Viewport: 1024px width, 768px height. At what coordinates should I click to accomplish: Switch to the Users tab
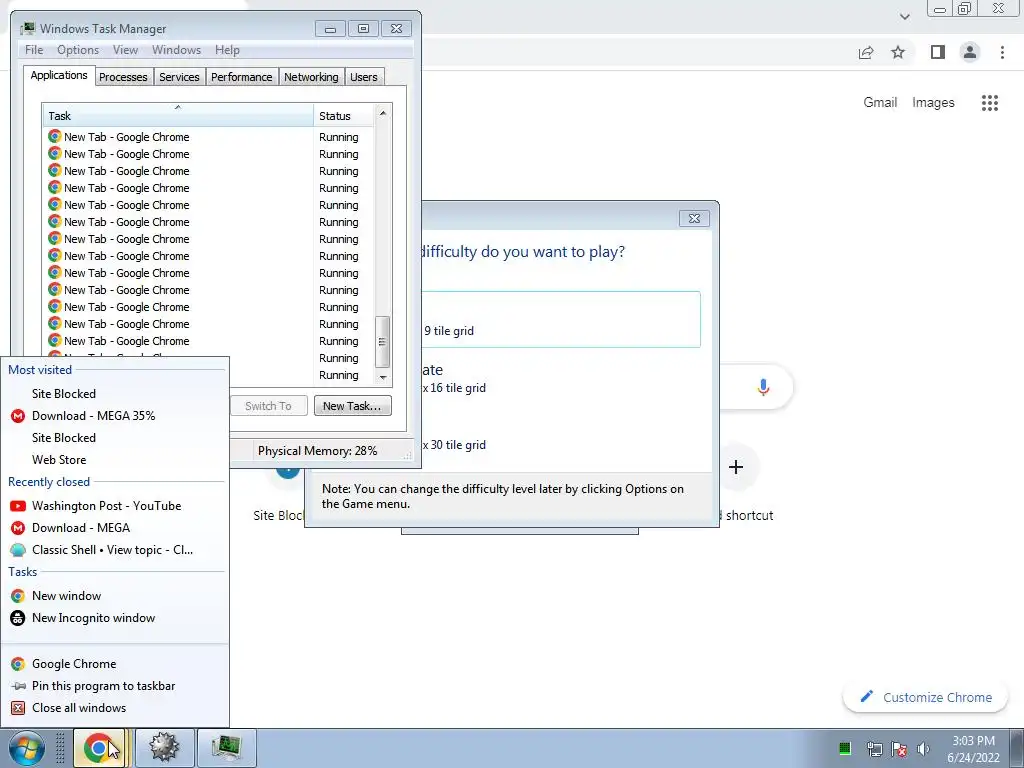(x=364, y=77)
